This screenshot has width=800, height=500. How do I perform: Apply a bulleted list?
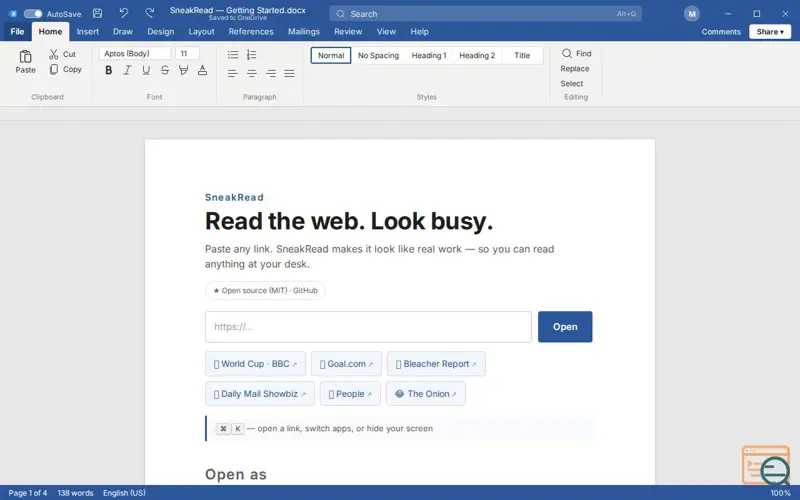click(x=233, y=55)
